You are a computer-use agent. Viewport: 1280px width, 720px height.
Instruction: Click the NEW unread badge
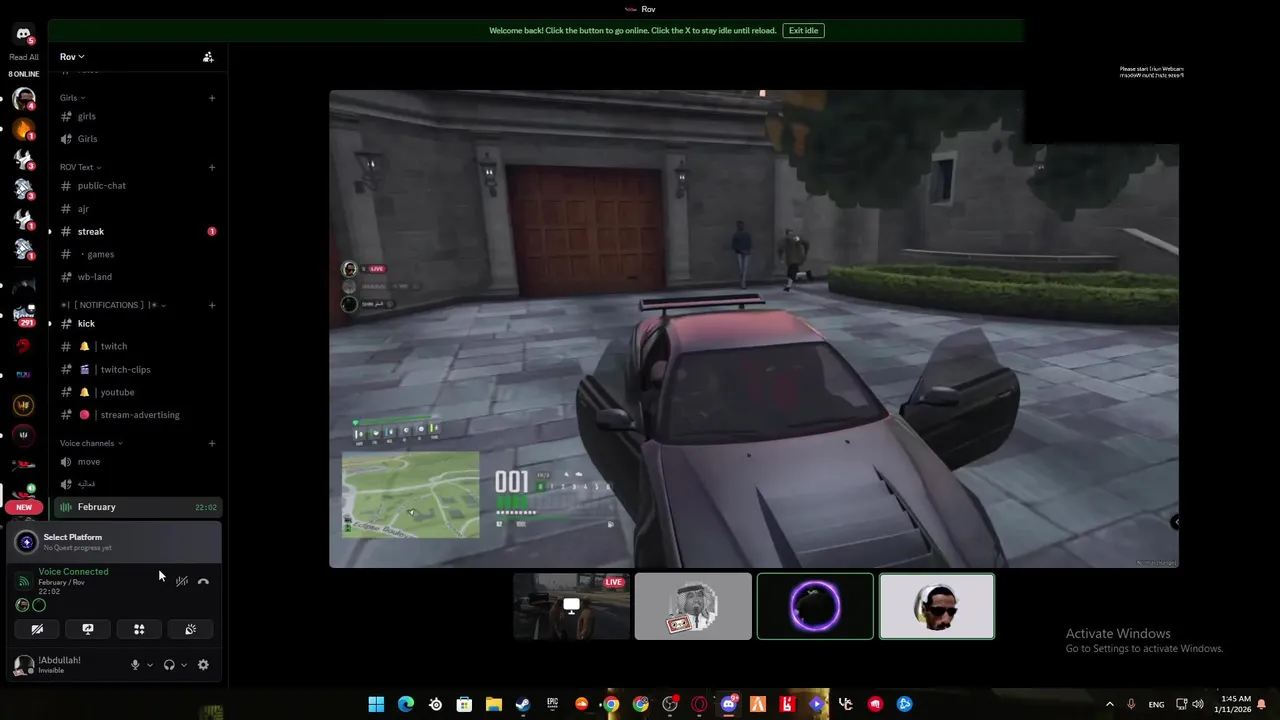24,507
